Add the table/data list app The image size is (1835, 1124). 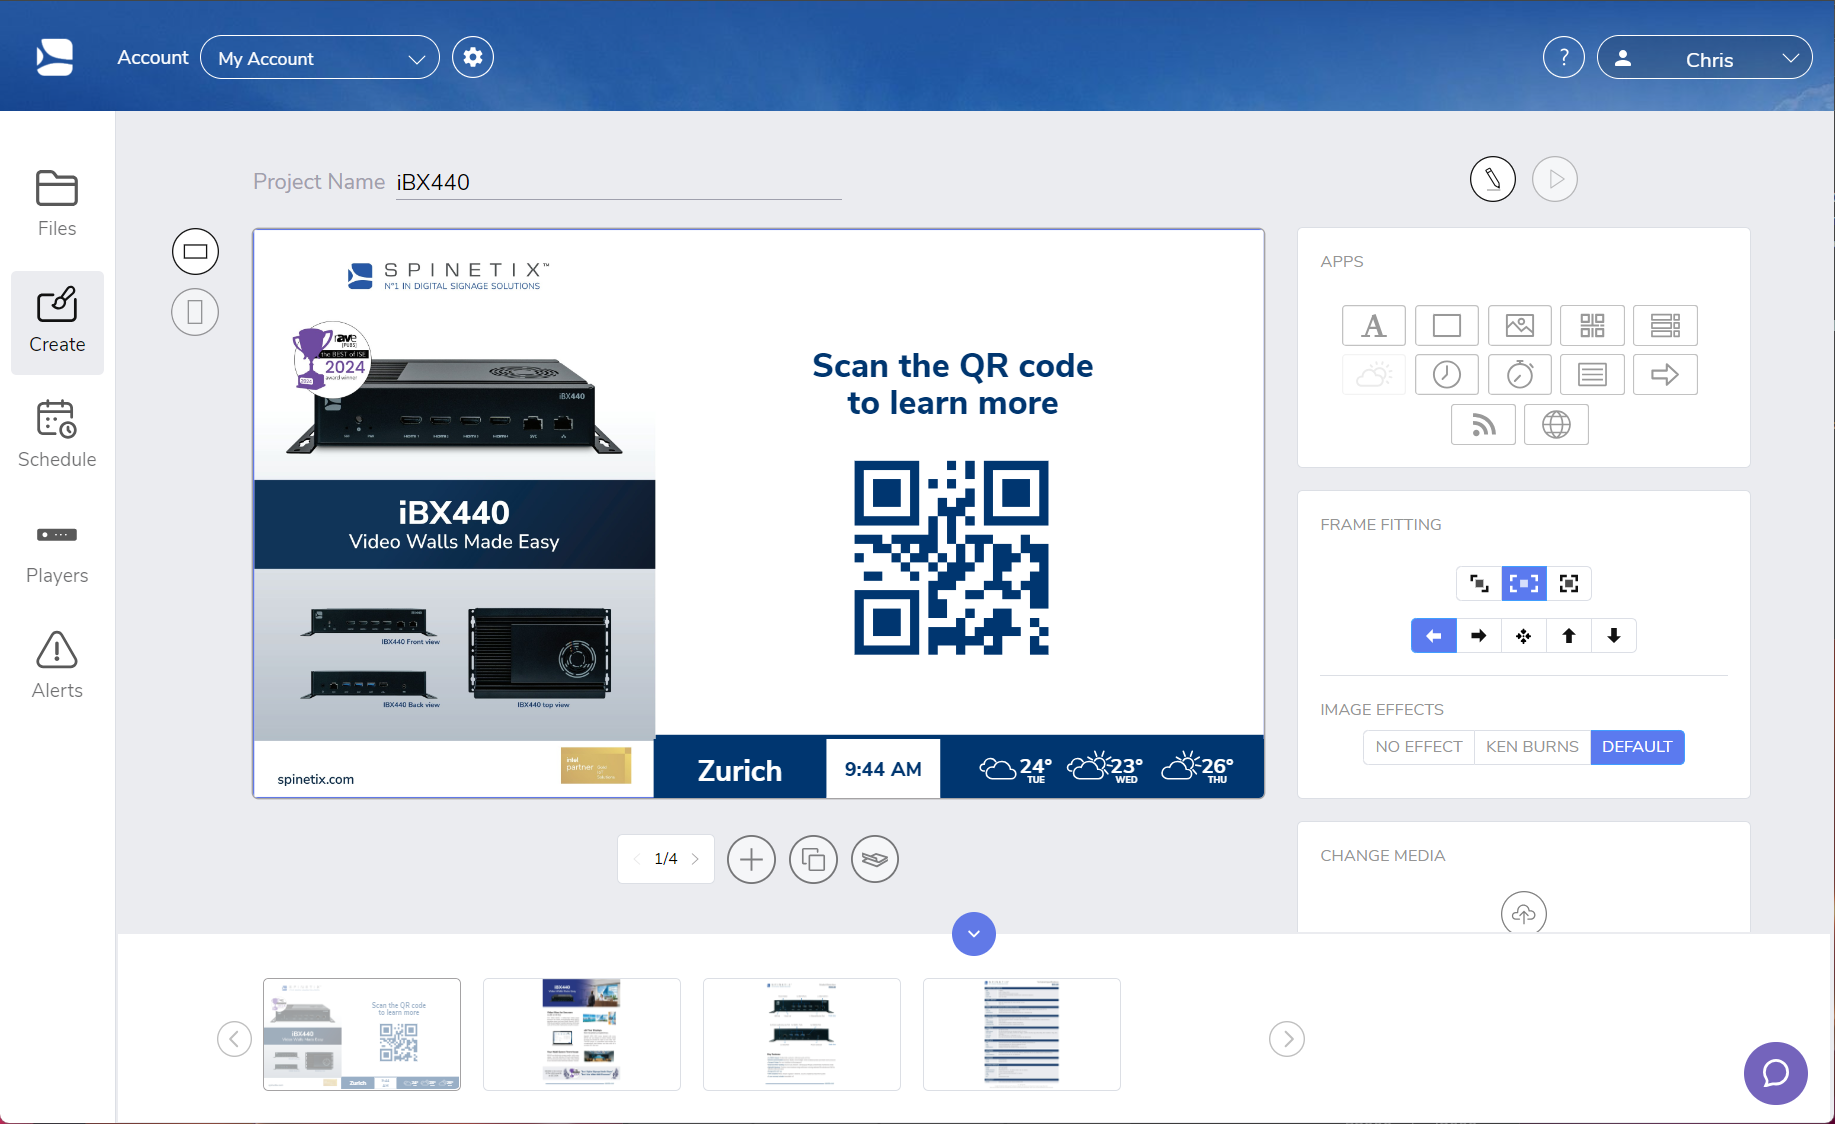[x=1665, y=326]
